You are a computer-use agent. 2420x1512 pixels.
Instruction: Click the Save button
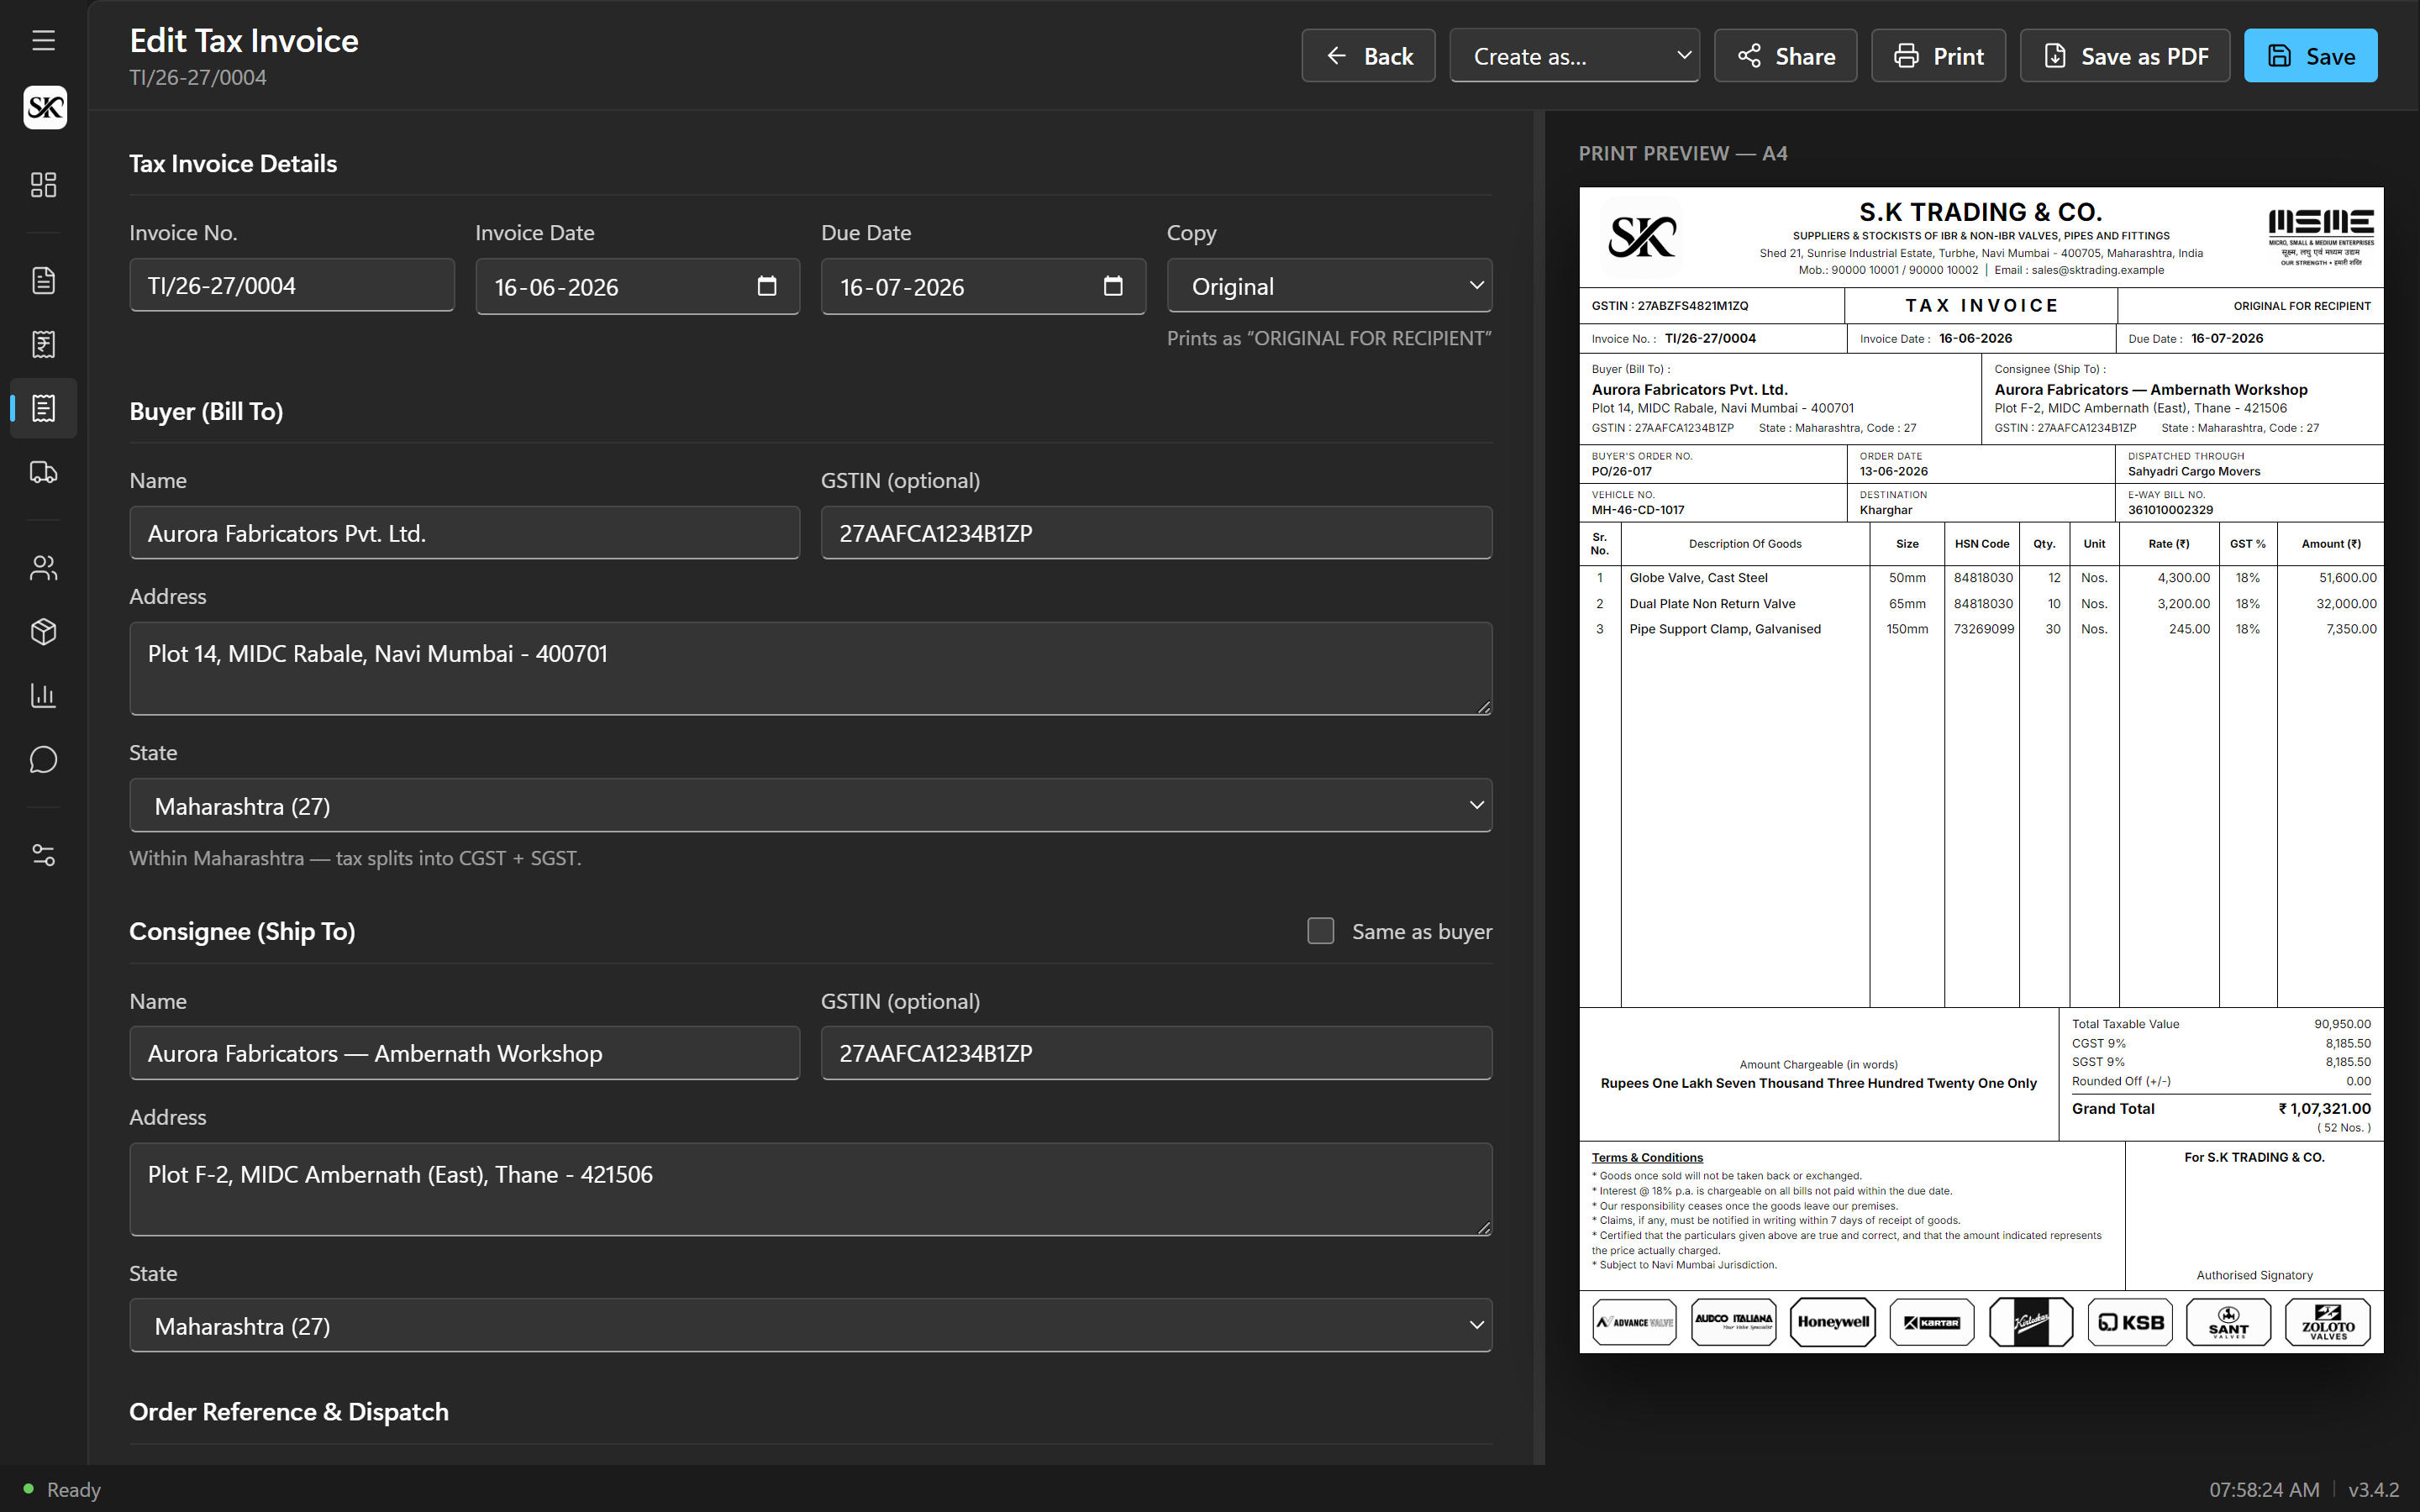coord(2310,56)
